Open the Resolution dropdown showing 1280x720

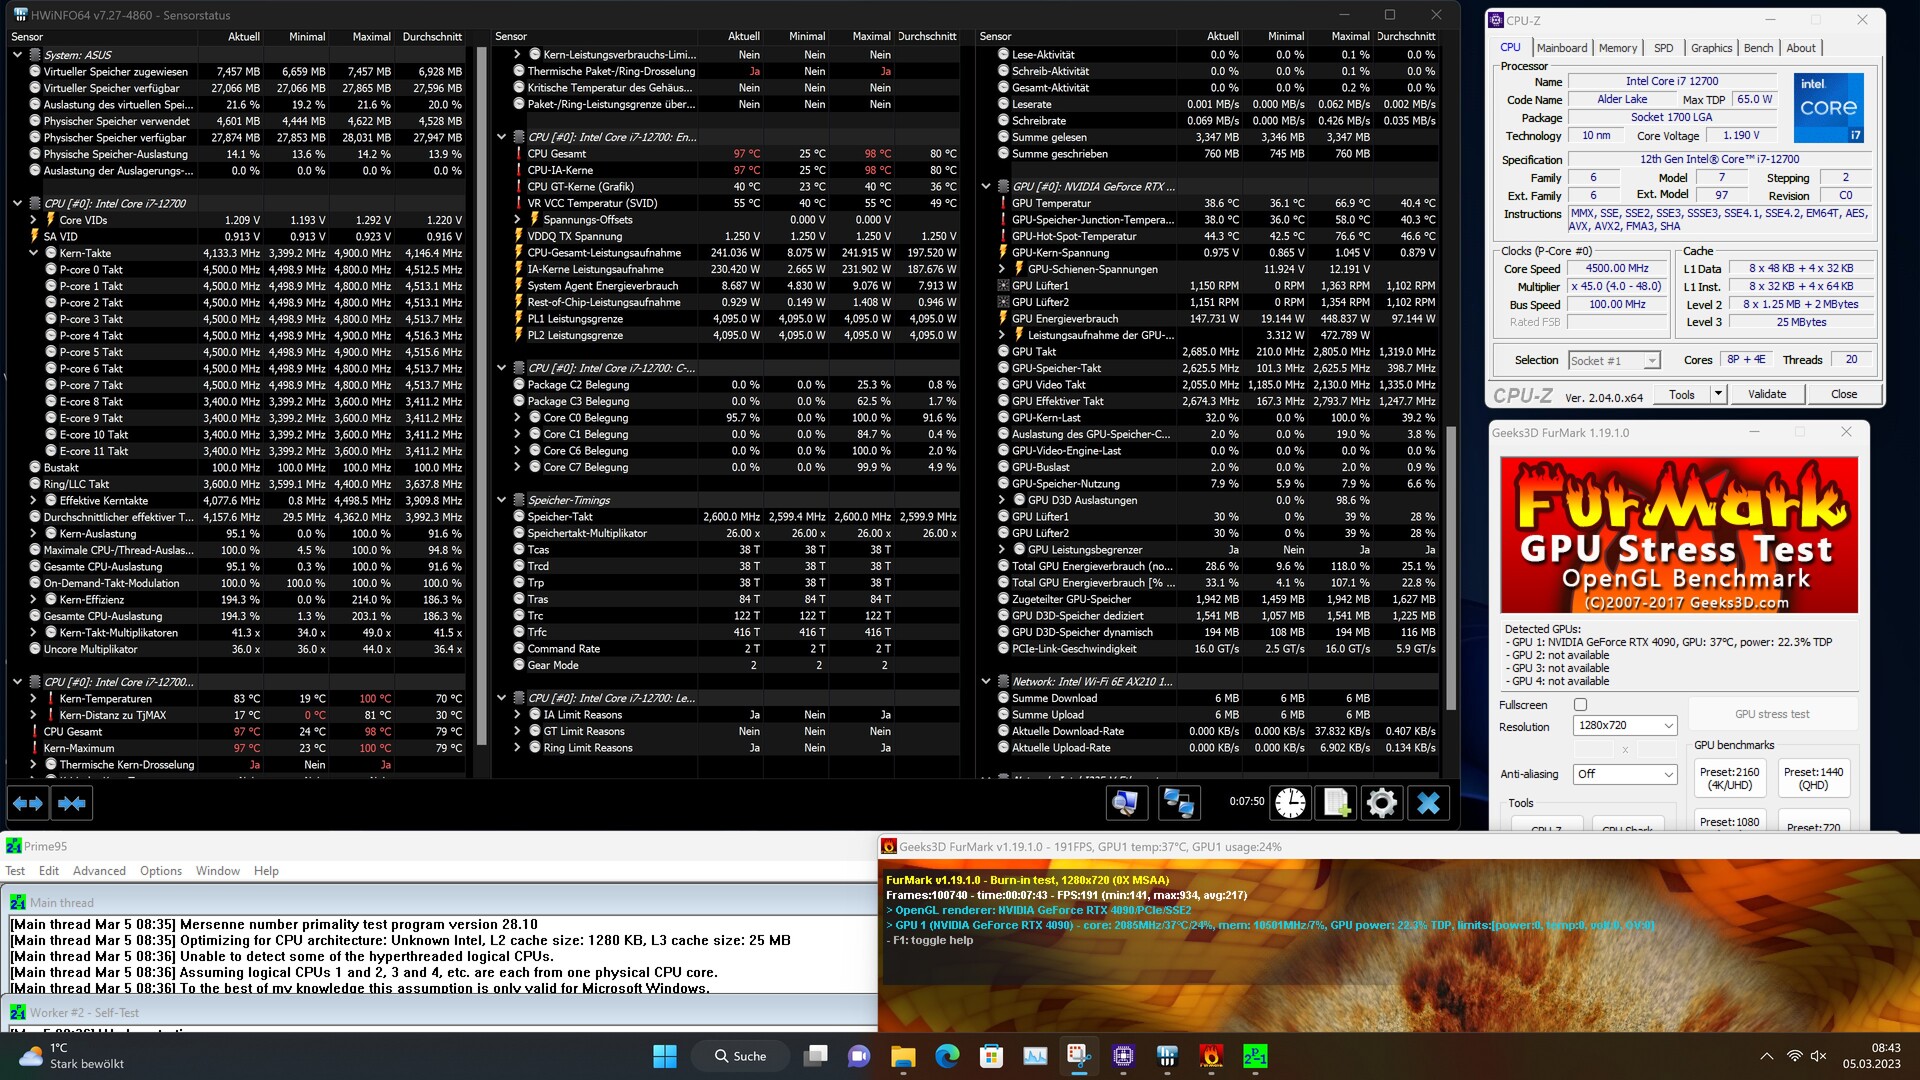[1624, 726]
